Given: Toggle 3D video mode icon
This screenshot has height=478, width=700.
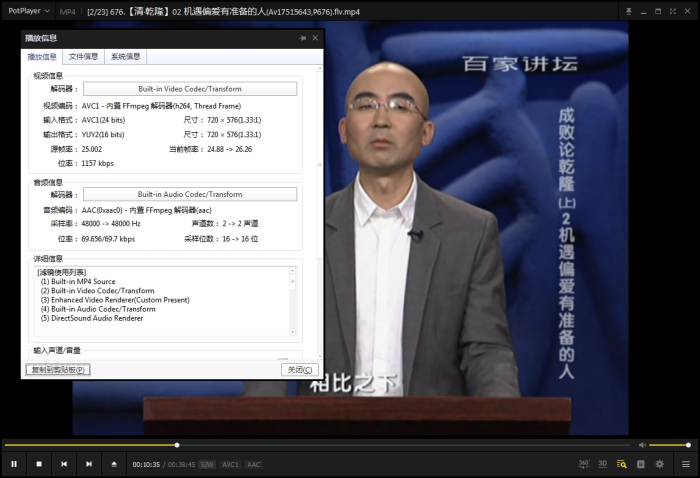Looking at the screenshot, I should point(603,464).
